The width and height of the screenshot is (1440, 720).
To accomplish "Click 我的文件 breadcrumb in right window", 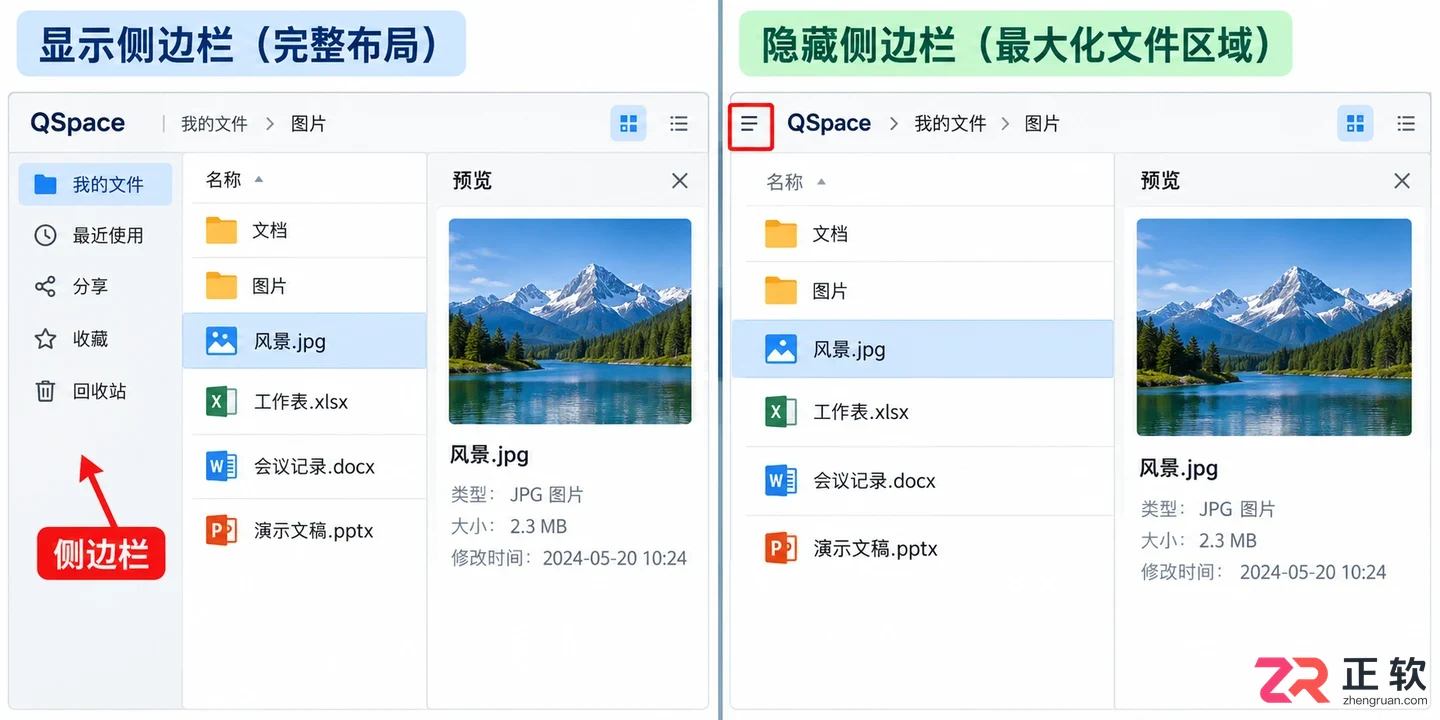I will pos(950,124).
